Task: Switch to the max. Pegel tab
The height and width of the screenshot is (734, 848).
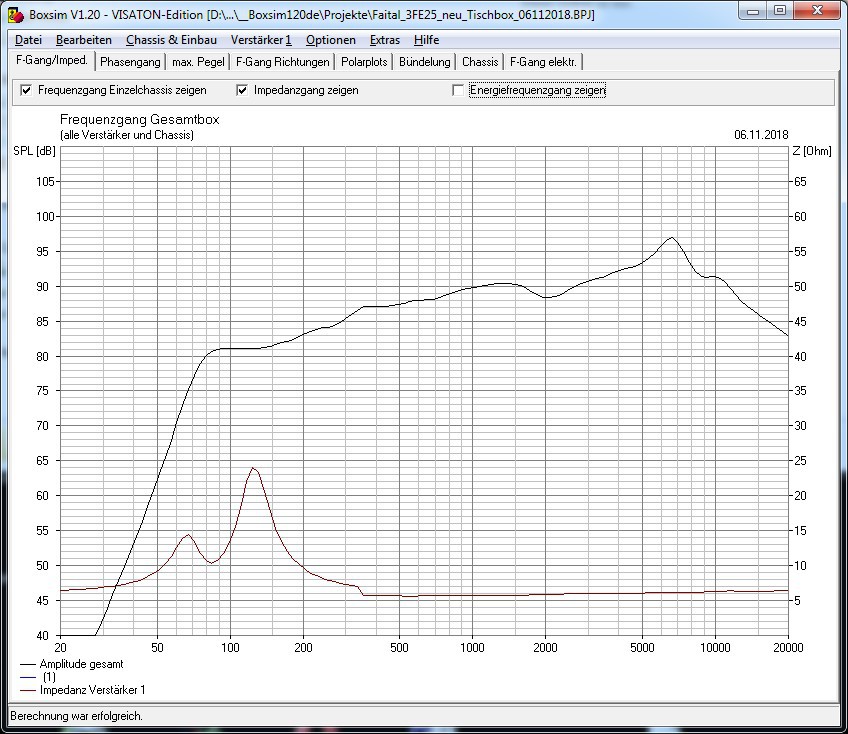Action: pos(198,62)
